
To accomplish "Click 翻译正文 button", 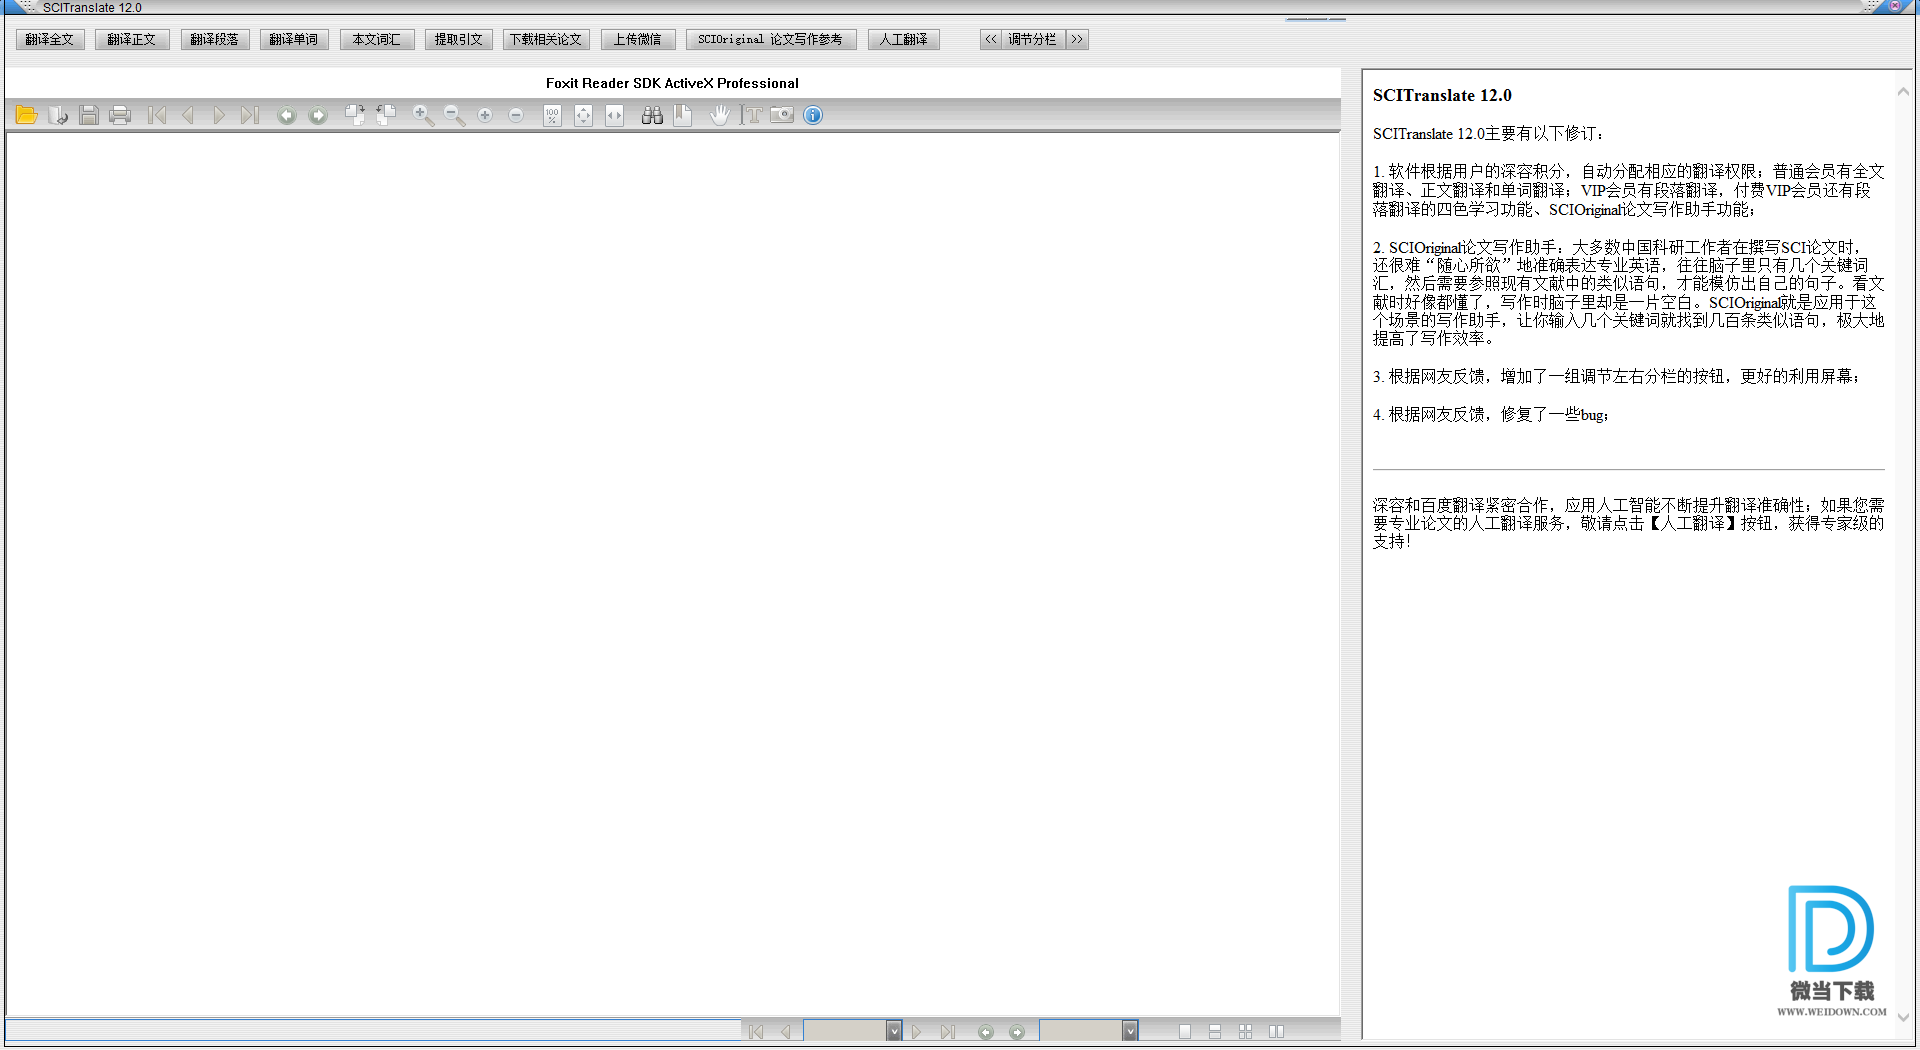I will (x=132, y=40).
